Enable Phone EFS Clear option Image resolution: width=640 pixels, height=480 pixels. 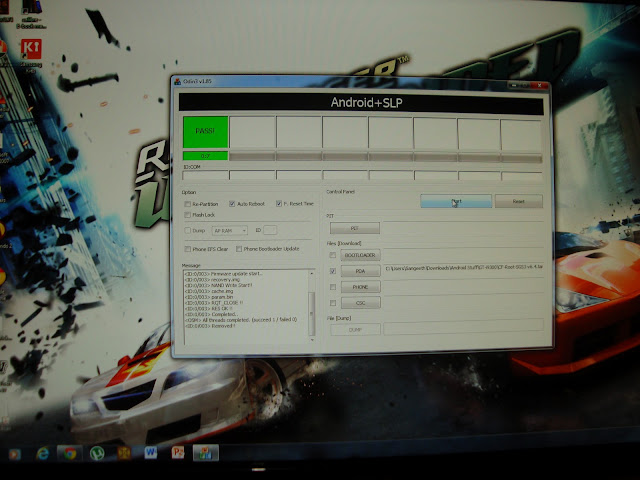click(188, 249)
